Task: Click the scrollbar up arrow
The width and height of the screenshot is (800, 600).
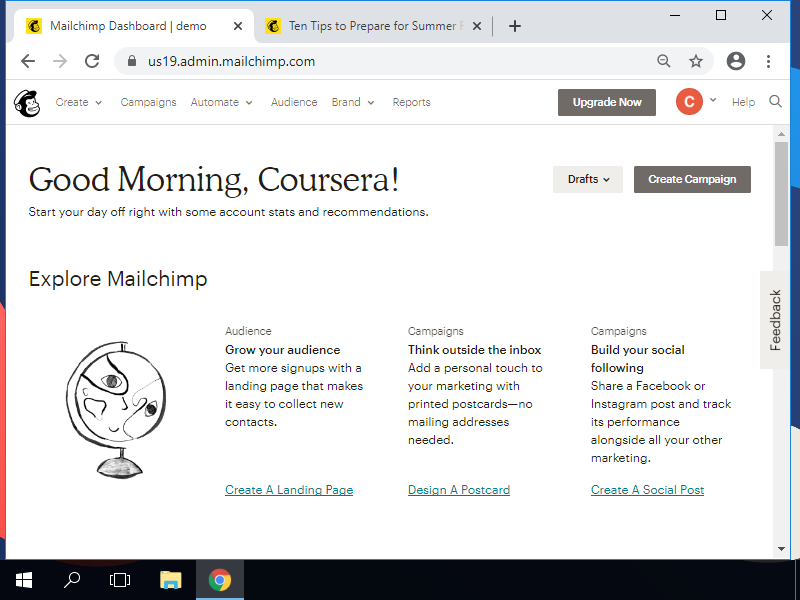Action: pyautogui.click(x=781, y=134)
